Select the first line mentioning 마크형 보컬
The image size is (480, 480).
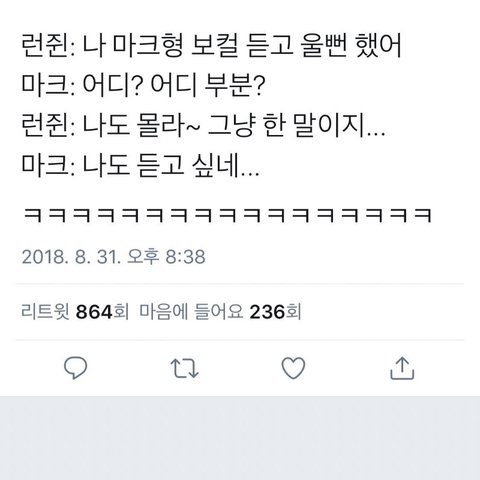[211, 46]
